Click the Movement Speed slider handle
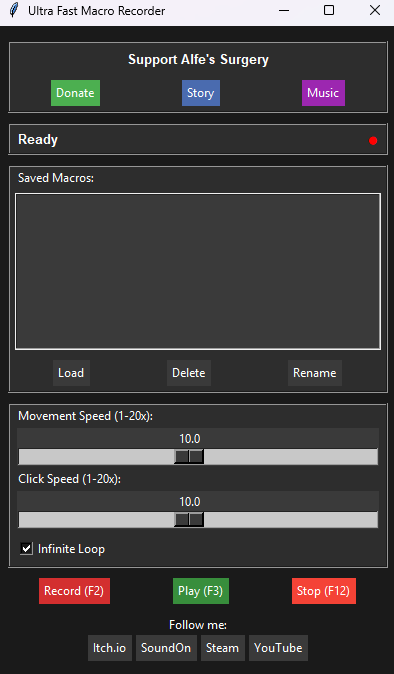The height and width of the screenshot is (674, 394). pos(189,456)
